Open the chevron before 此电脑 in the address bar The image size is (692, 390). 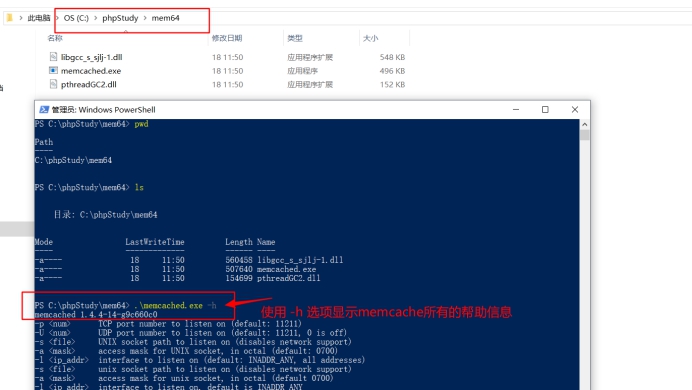pyautogui.click(x=20, y=18)
